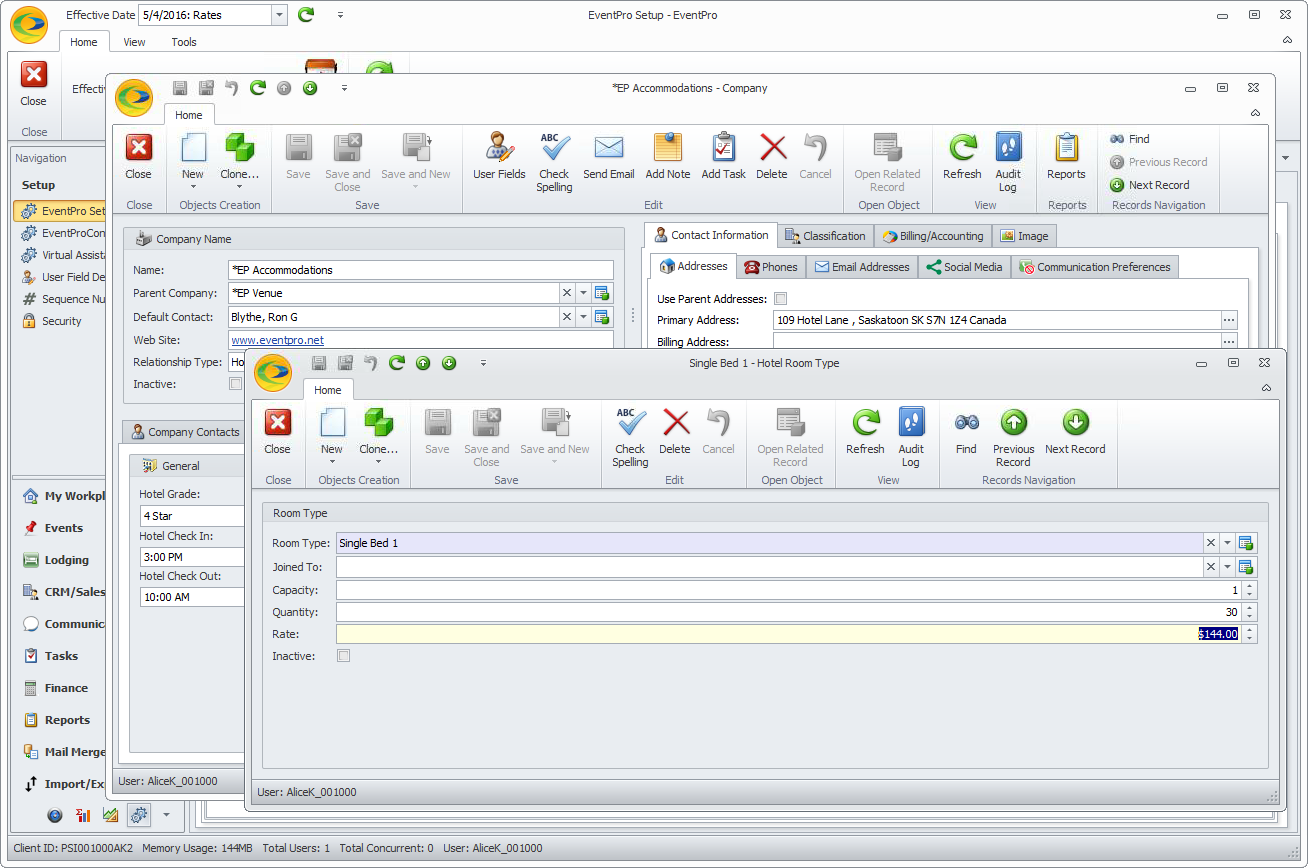This screenshot has width=1308, height=868.
Task: Click into the company Name field
Action: pyautogui.click(x=420, y=270)
